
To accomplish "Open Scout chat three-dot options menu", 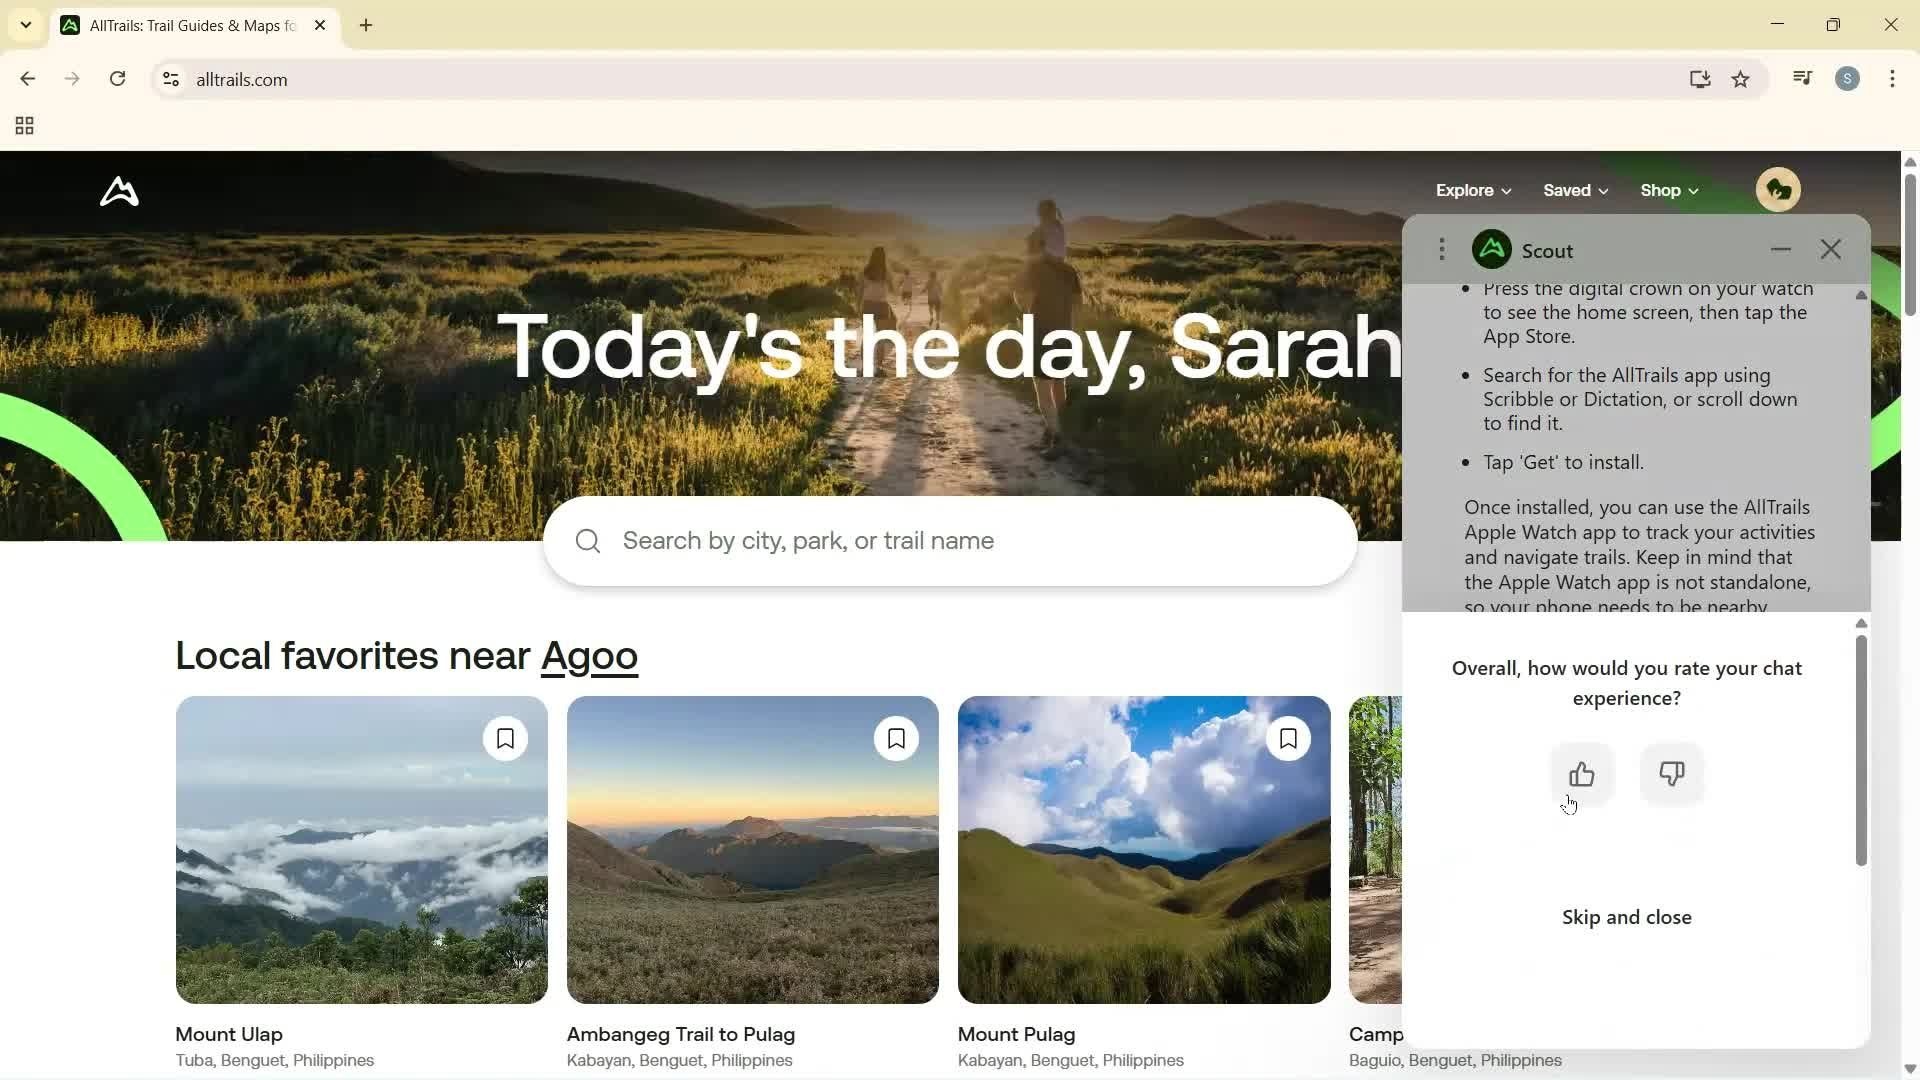I will [1441, 250].
